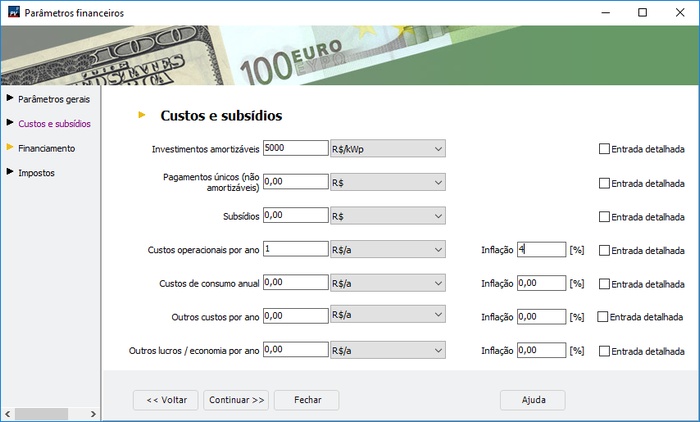Open Ajuda help
This screenshot has height=422, width=700.
click(533, 400)
